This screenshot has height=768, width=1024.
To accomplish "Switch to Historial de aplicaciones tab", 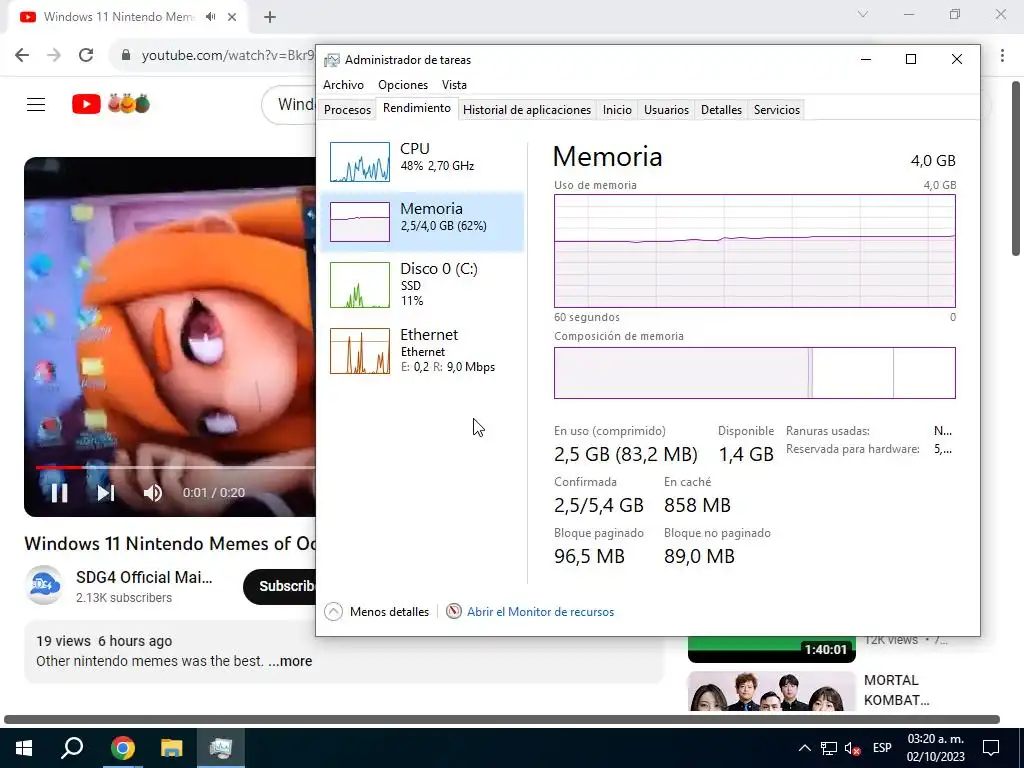I will pos(527,110).
